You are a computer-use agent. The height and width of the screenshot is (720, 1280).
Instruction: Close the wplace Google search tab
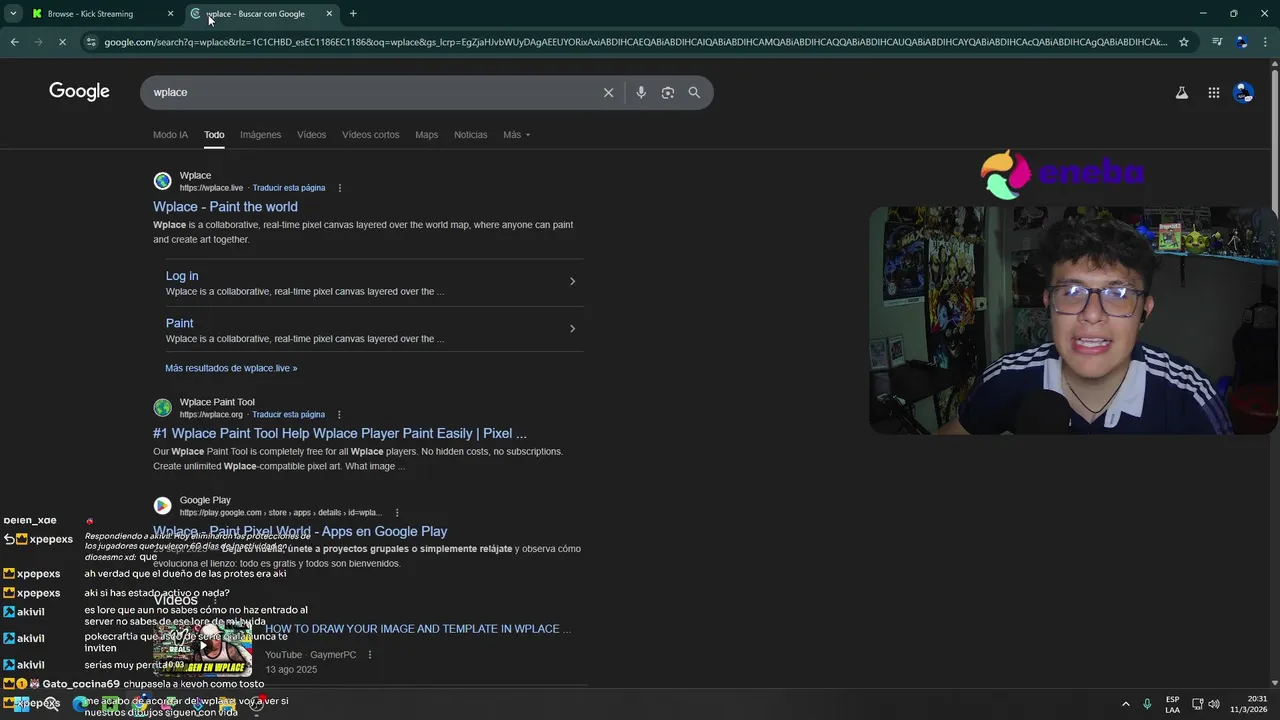pyautogui.click(x=329, y=14)
